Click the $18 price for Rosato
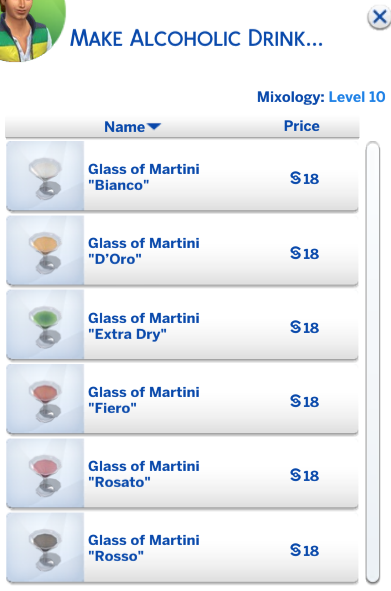 [x=304, y=475]
